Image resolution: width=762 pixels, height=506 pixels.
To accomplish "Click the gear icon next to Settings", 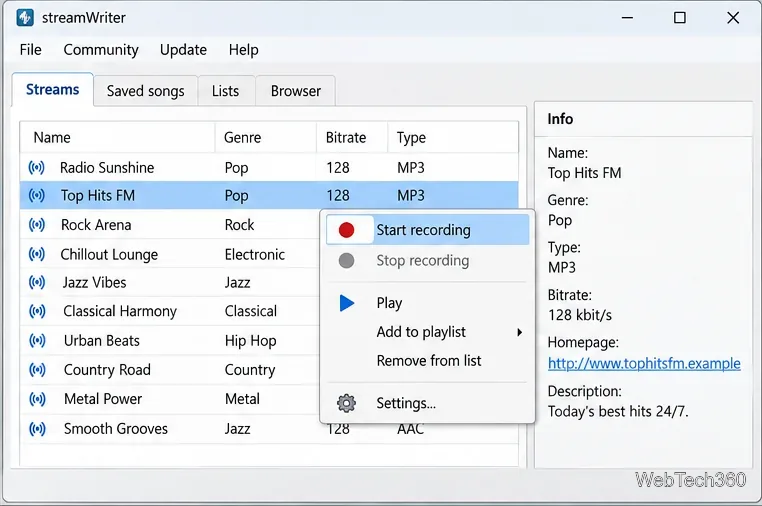I will pyautogui.click(x=346, y=403).
